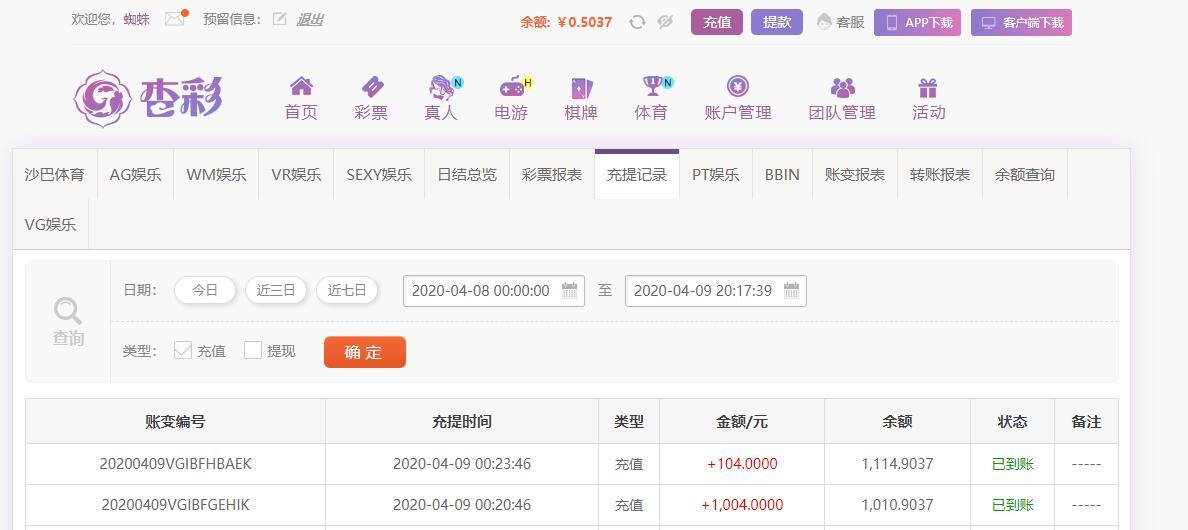Viewport: 1188px width, 530px height.
Task: Open 真人 live dealer icon
Action: click(x=442, y=87)
